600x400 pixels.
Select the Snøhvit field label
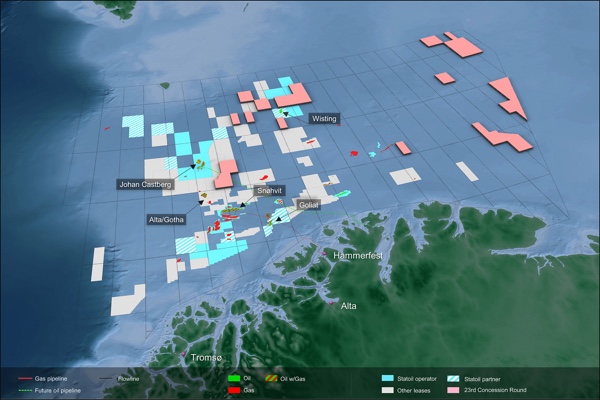click(x=270, y=189)
